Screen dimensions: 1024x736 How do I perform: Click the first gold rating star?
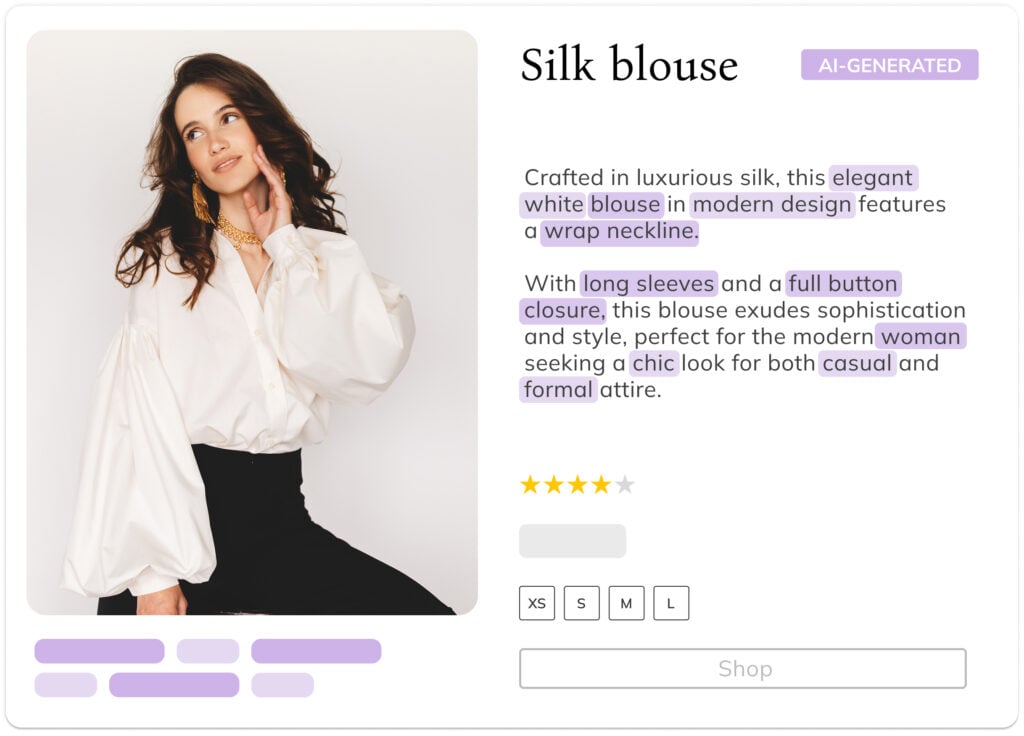pyautogui.click(x=530, y=485)
